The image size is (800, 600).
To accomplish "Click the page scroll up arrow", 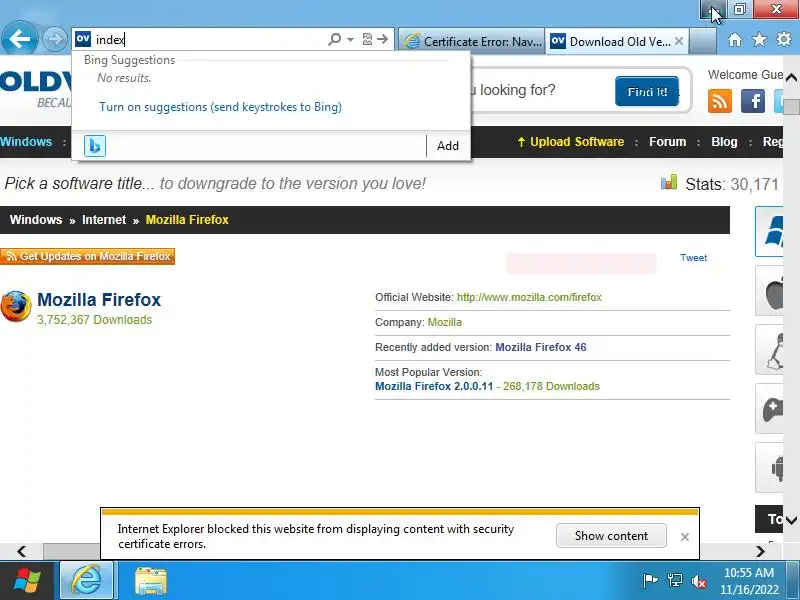I will [791, 78].
